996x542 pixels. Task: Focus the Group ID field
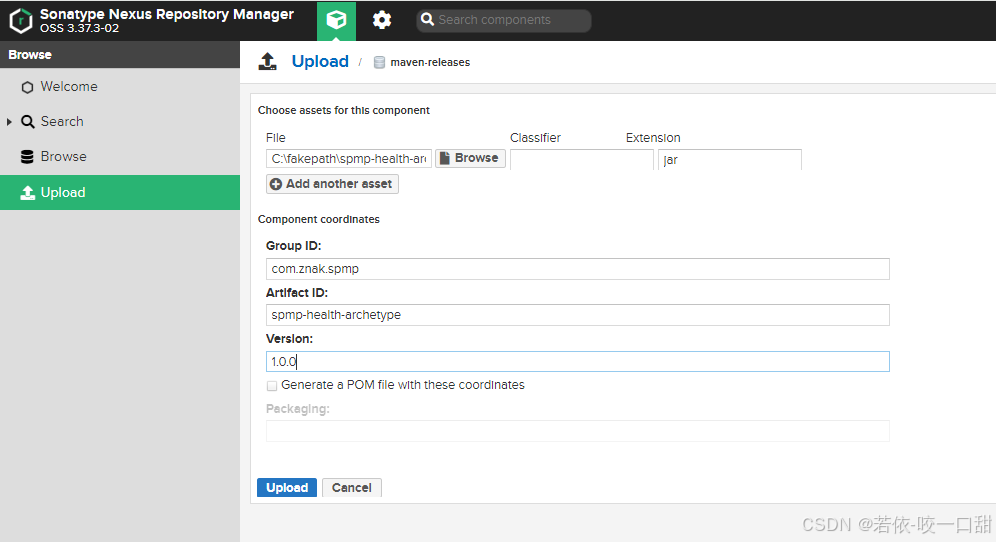click(577, 269)
